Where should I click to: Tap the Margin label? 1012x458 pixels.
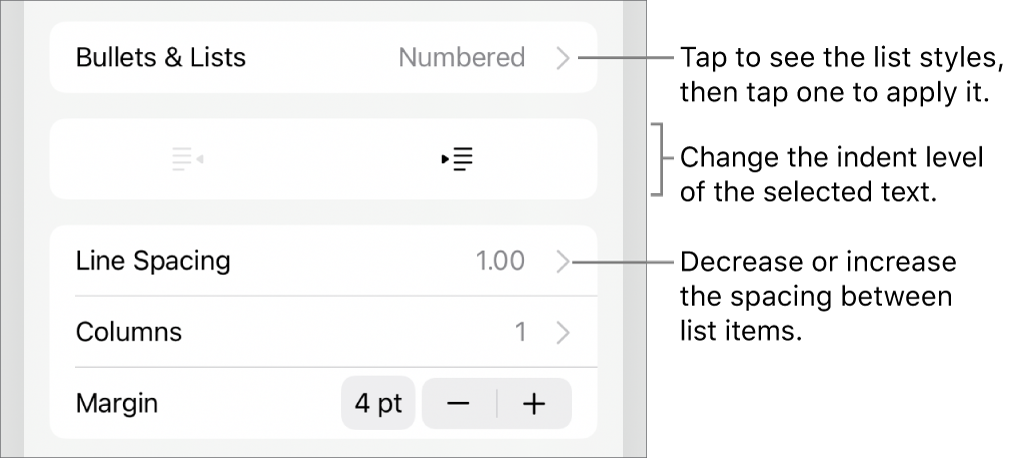tap(117, 404)
